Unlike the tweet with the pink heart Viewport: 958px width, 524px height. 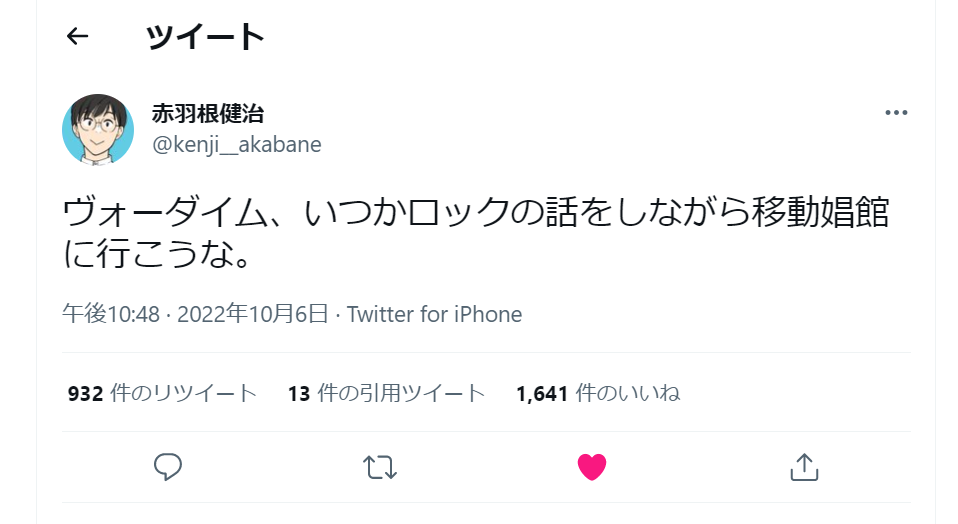[x=592, y=466]
